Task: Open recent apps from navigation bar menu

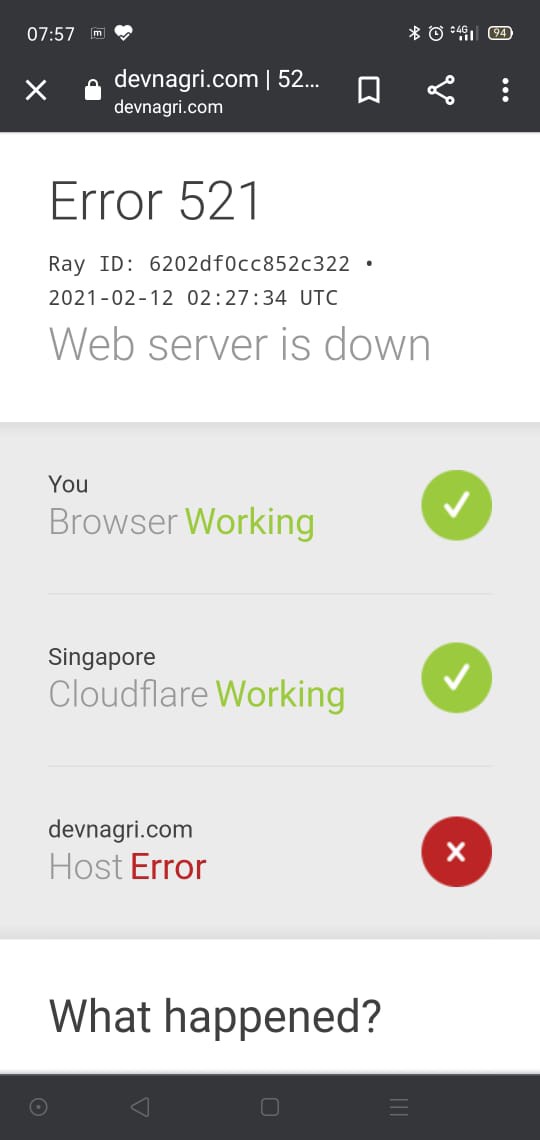Action: [x=398, y=1107]
